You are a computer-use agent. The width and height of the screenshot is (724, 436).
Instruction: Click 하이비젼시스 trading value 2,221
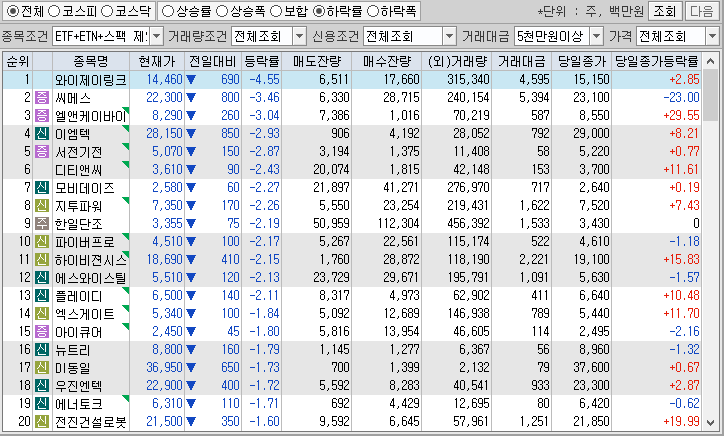tap(534, 259)
